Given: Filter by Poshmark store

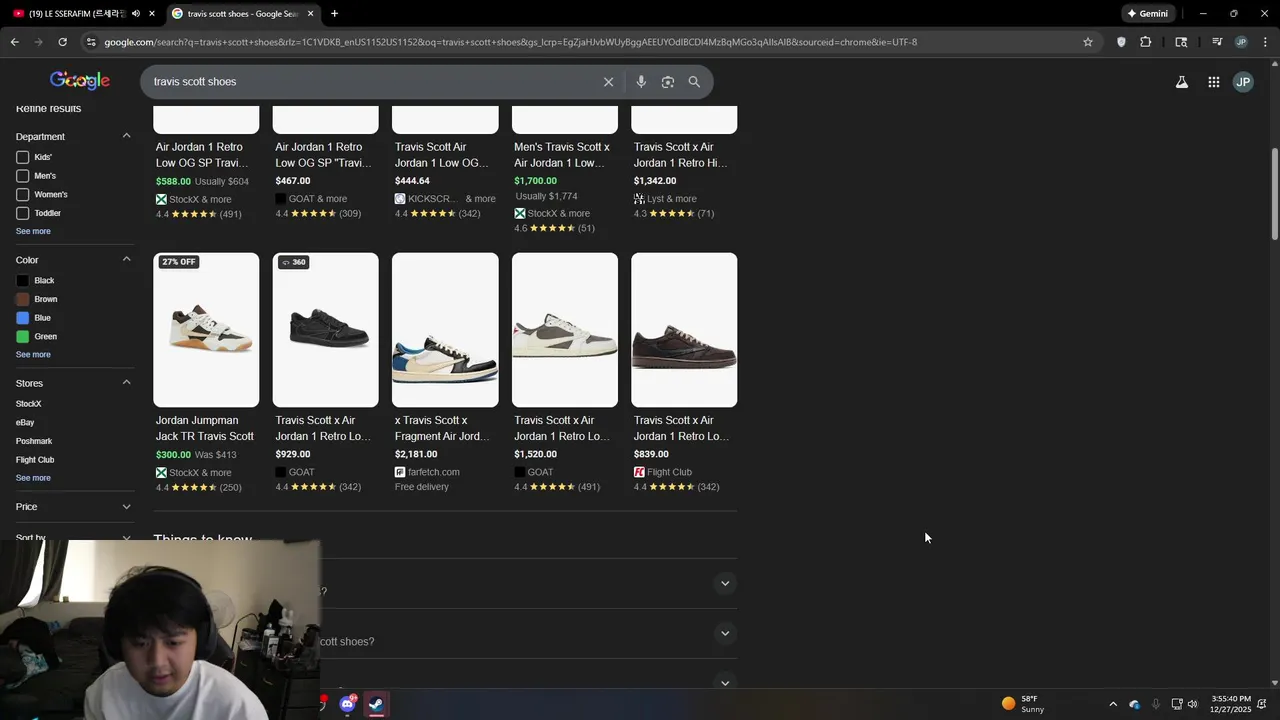Looking at the screenshot, I should (x=34, y=441).
